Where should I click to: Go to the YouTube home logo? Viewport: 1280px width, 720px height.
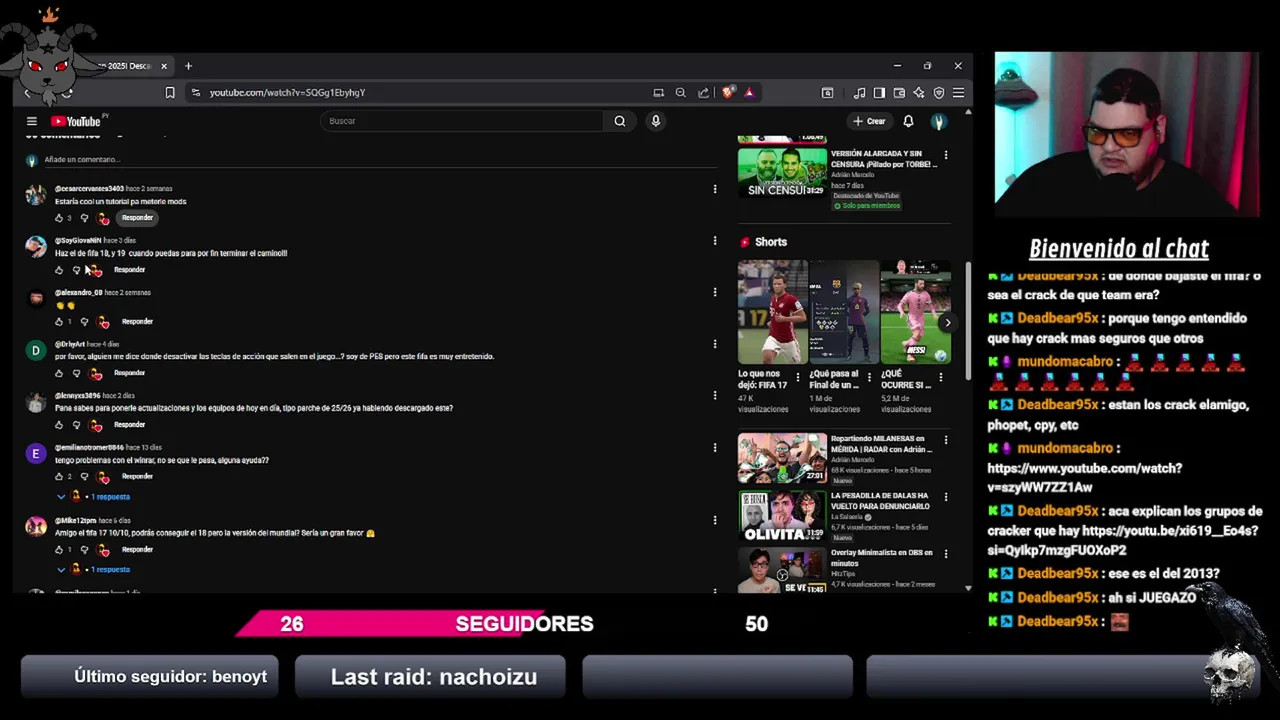76,121
